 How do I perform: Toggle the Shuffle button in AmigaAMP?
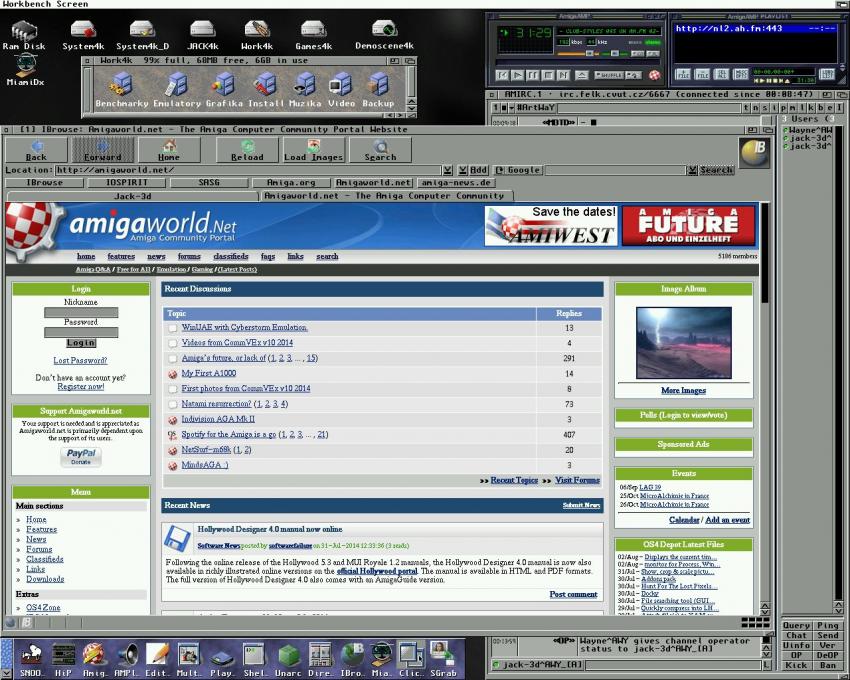point(608,75)
